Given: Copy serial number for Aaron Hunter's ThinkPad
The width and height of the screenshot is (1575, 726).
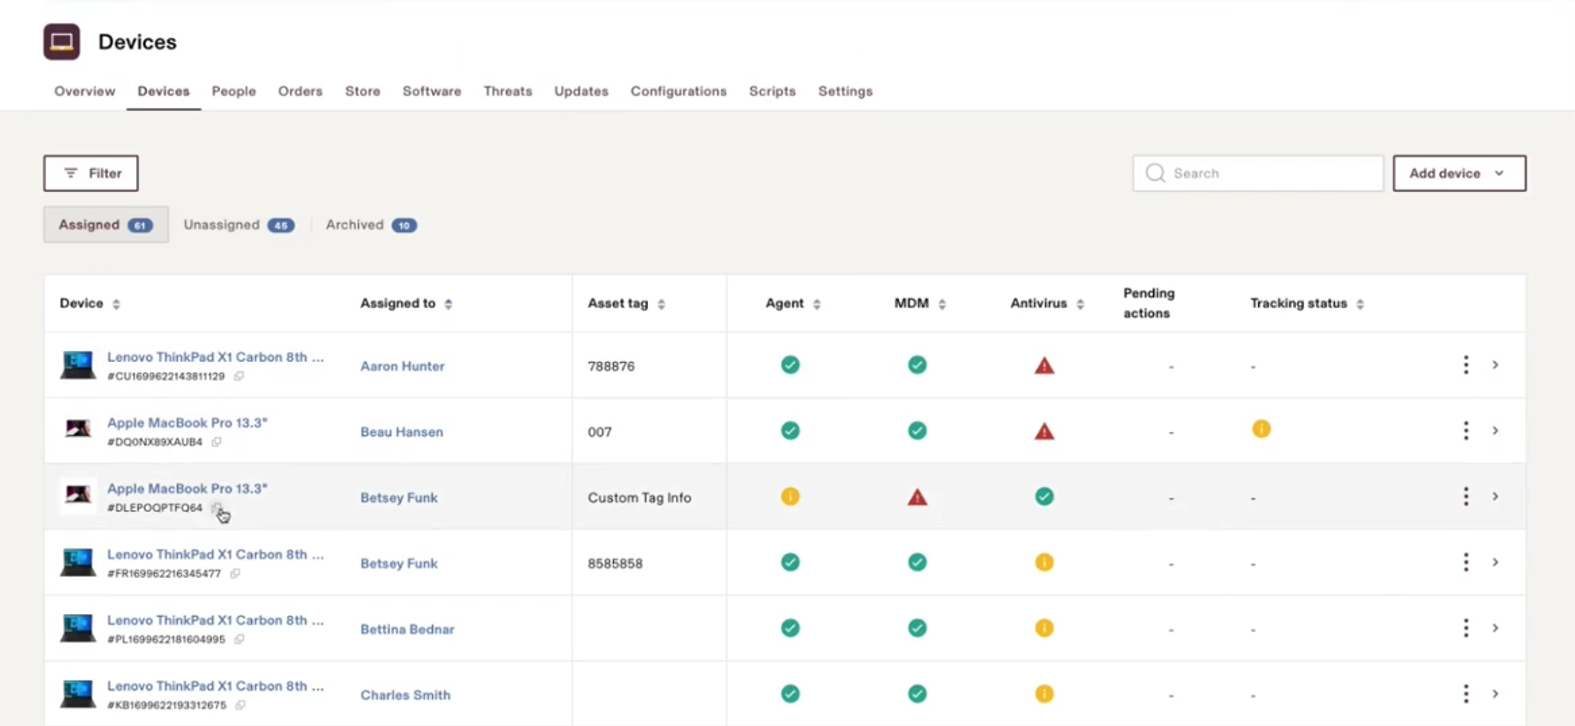Looking at the screenshot, I should [239, 377].
